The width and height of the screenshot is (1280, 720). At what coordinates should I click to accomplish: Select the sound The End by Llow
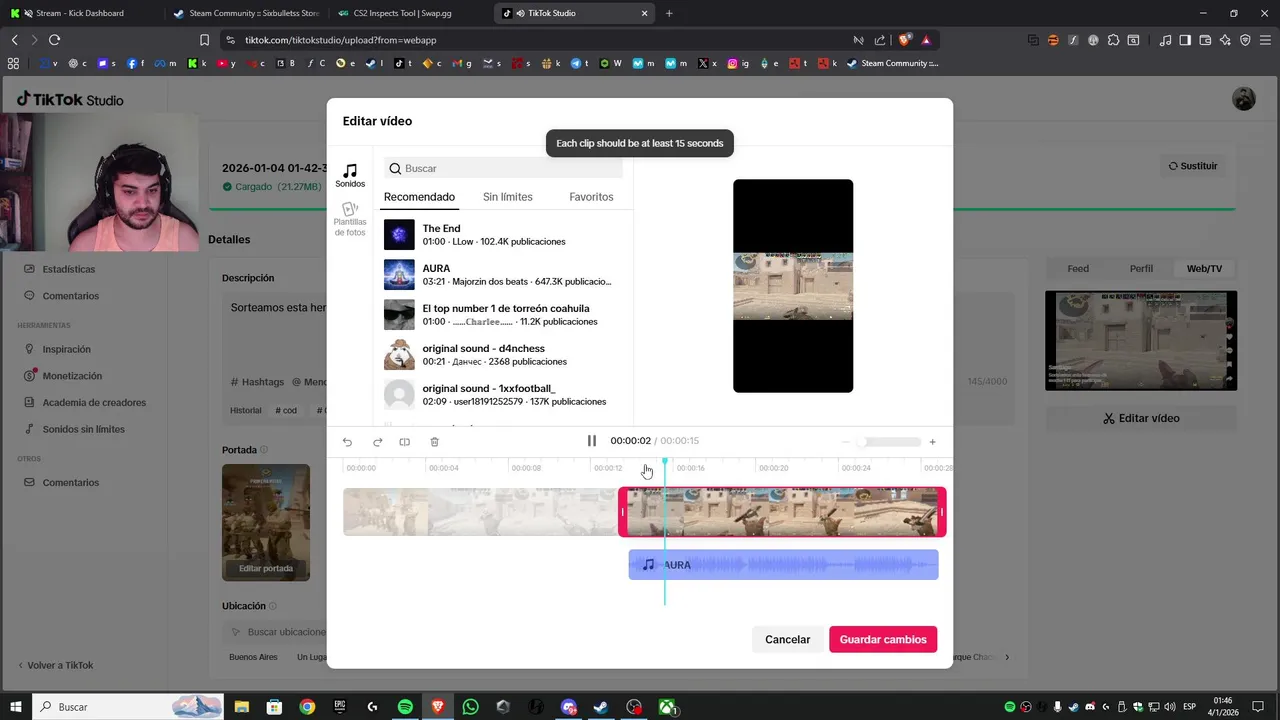click(503, 235)
